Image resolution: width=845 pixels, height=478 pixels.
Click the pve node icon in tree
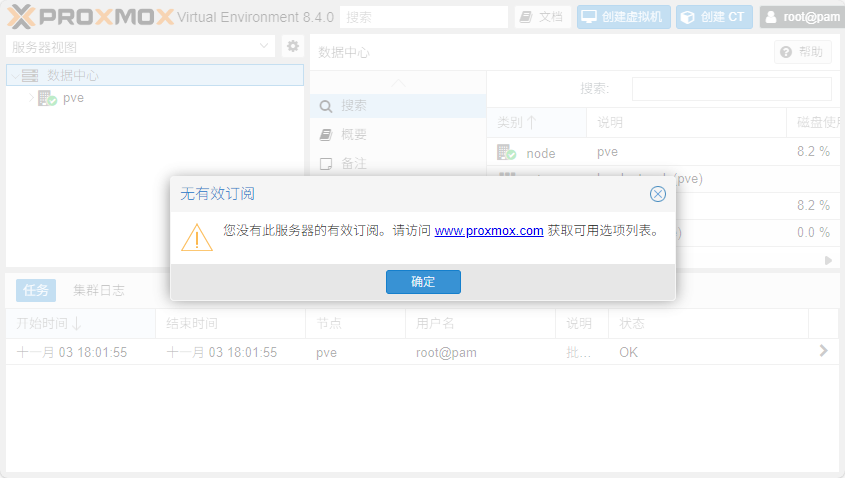tap(47, 98)
